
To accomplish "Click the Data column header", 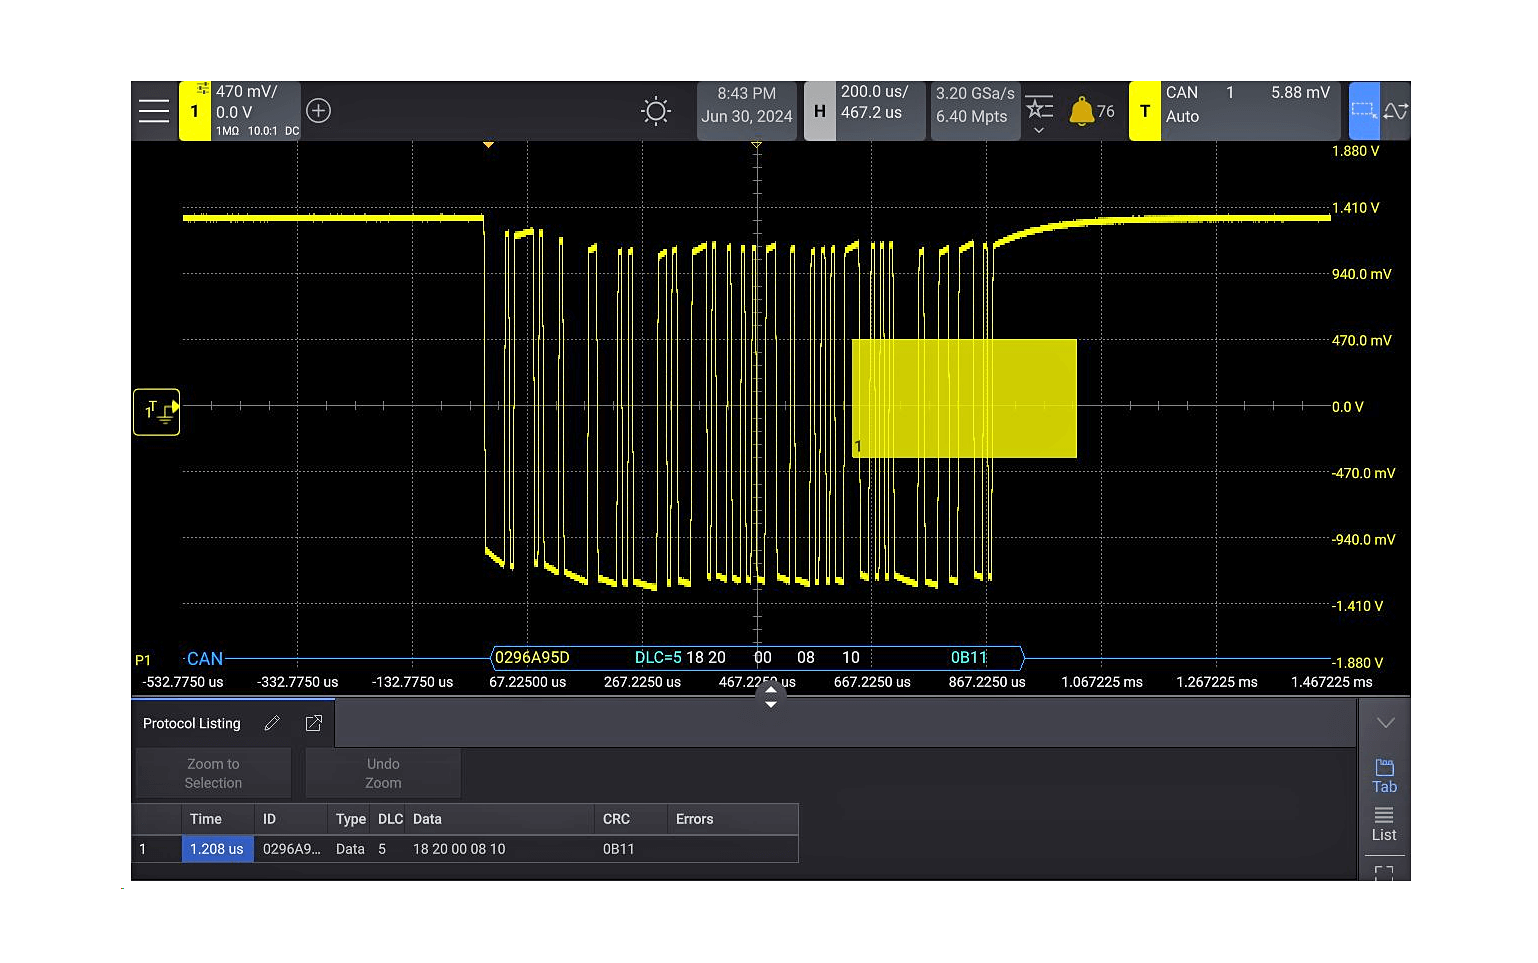I will (500, 819).
